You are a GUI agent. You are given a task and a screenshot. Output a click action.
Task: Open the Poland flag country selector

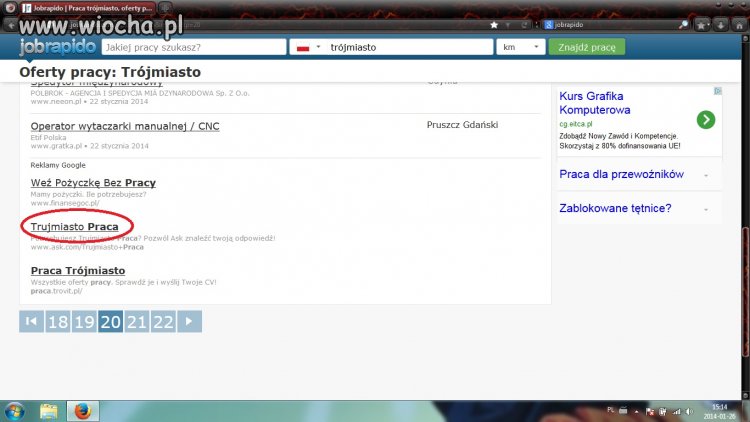(x=308, y=47)
